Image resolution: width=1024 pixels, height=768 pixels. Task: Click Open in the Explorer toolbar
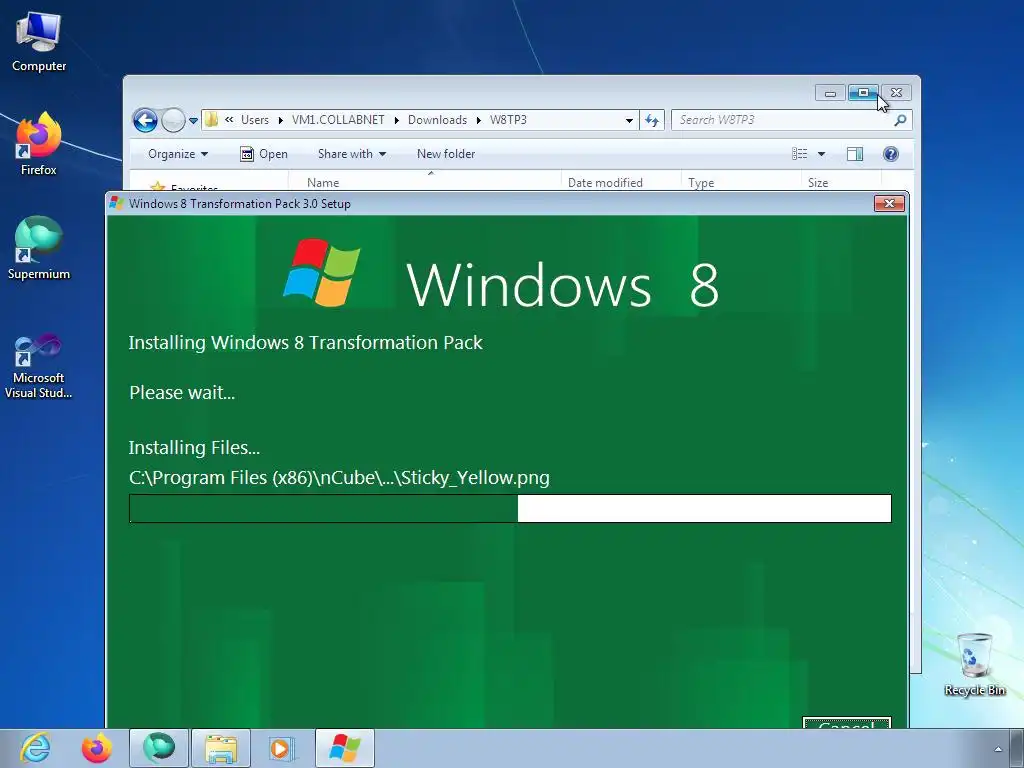pyautogui.click(x=264, y=154)
